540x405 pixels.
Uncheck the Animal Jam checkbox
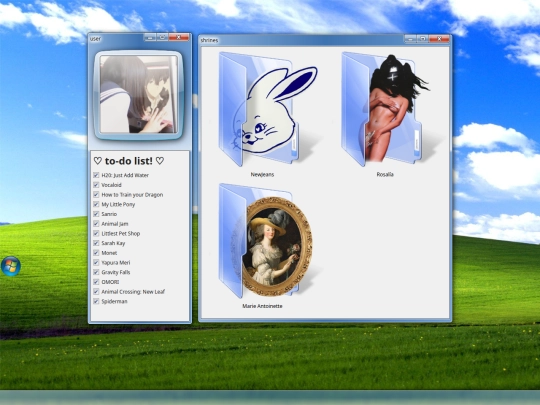96,224
